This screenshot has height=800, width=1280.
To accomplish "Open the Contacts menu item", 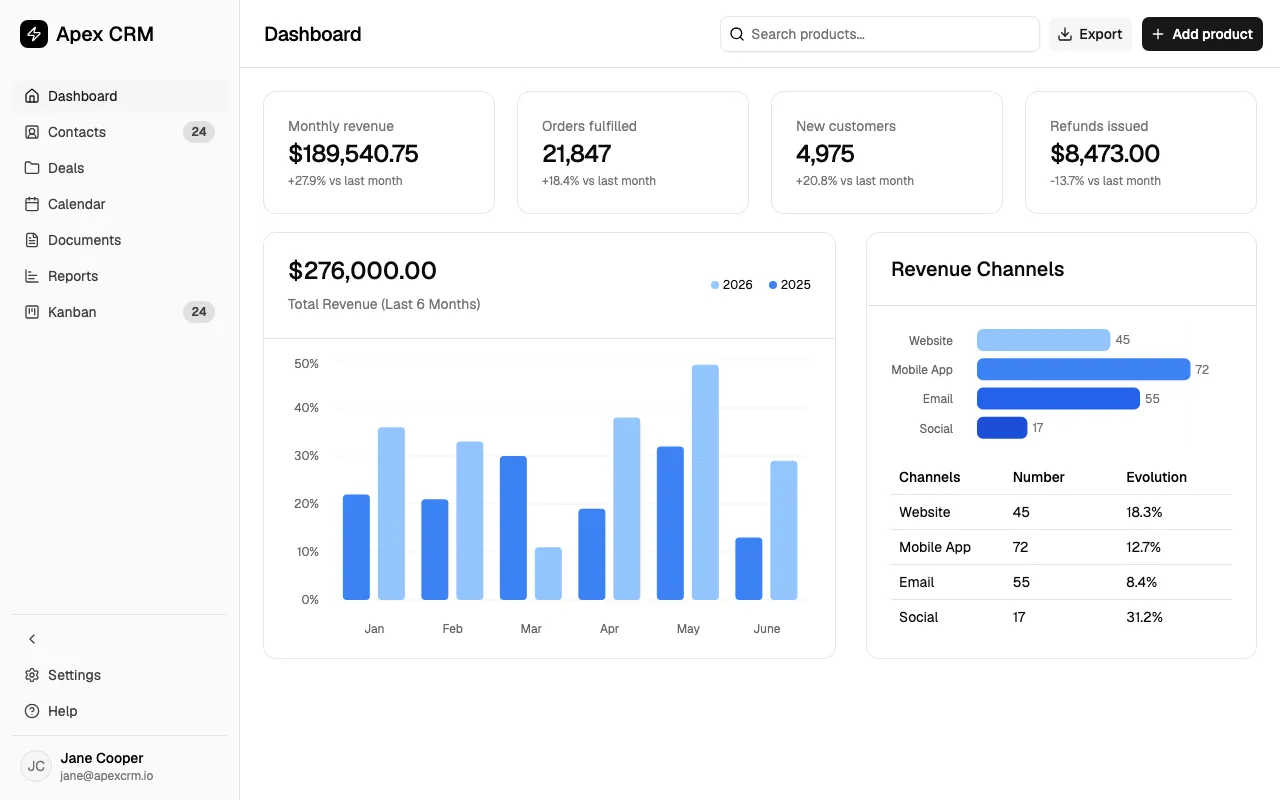I will pyautogui.click(x=120, y=132).
